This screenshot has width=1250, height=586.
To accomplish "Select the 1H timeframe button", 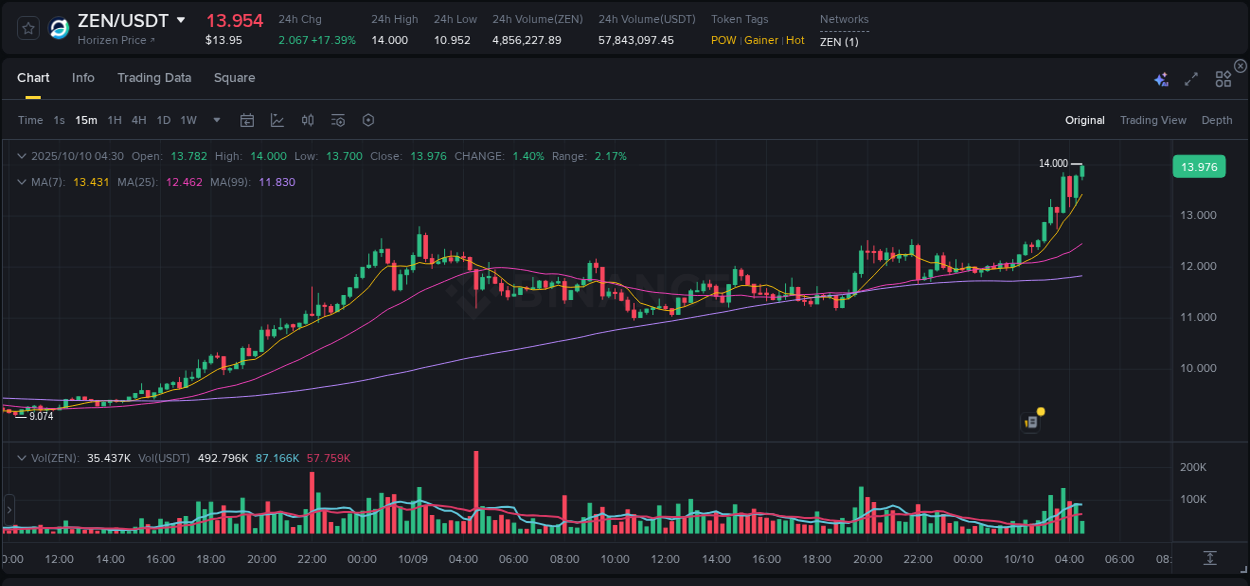I will [x=113, y=119].
